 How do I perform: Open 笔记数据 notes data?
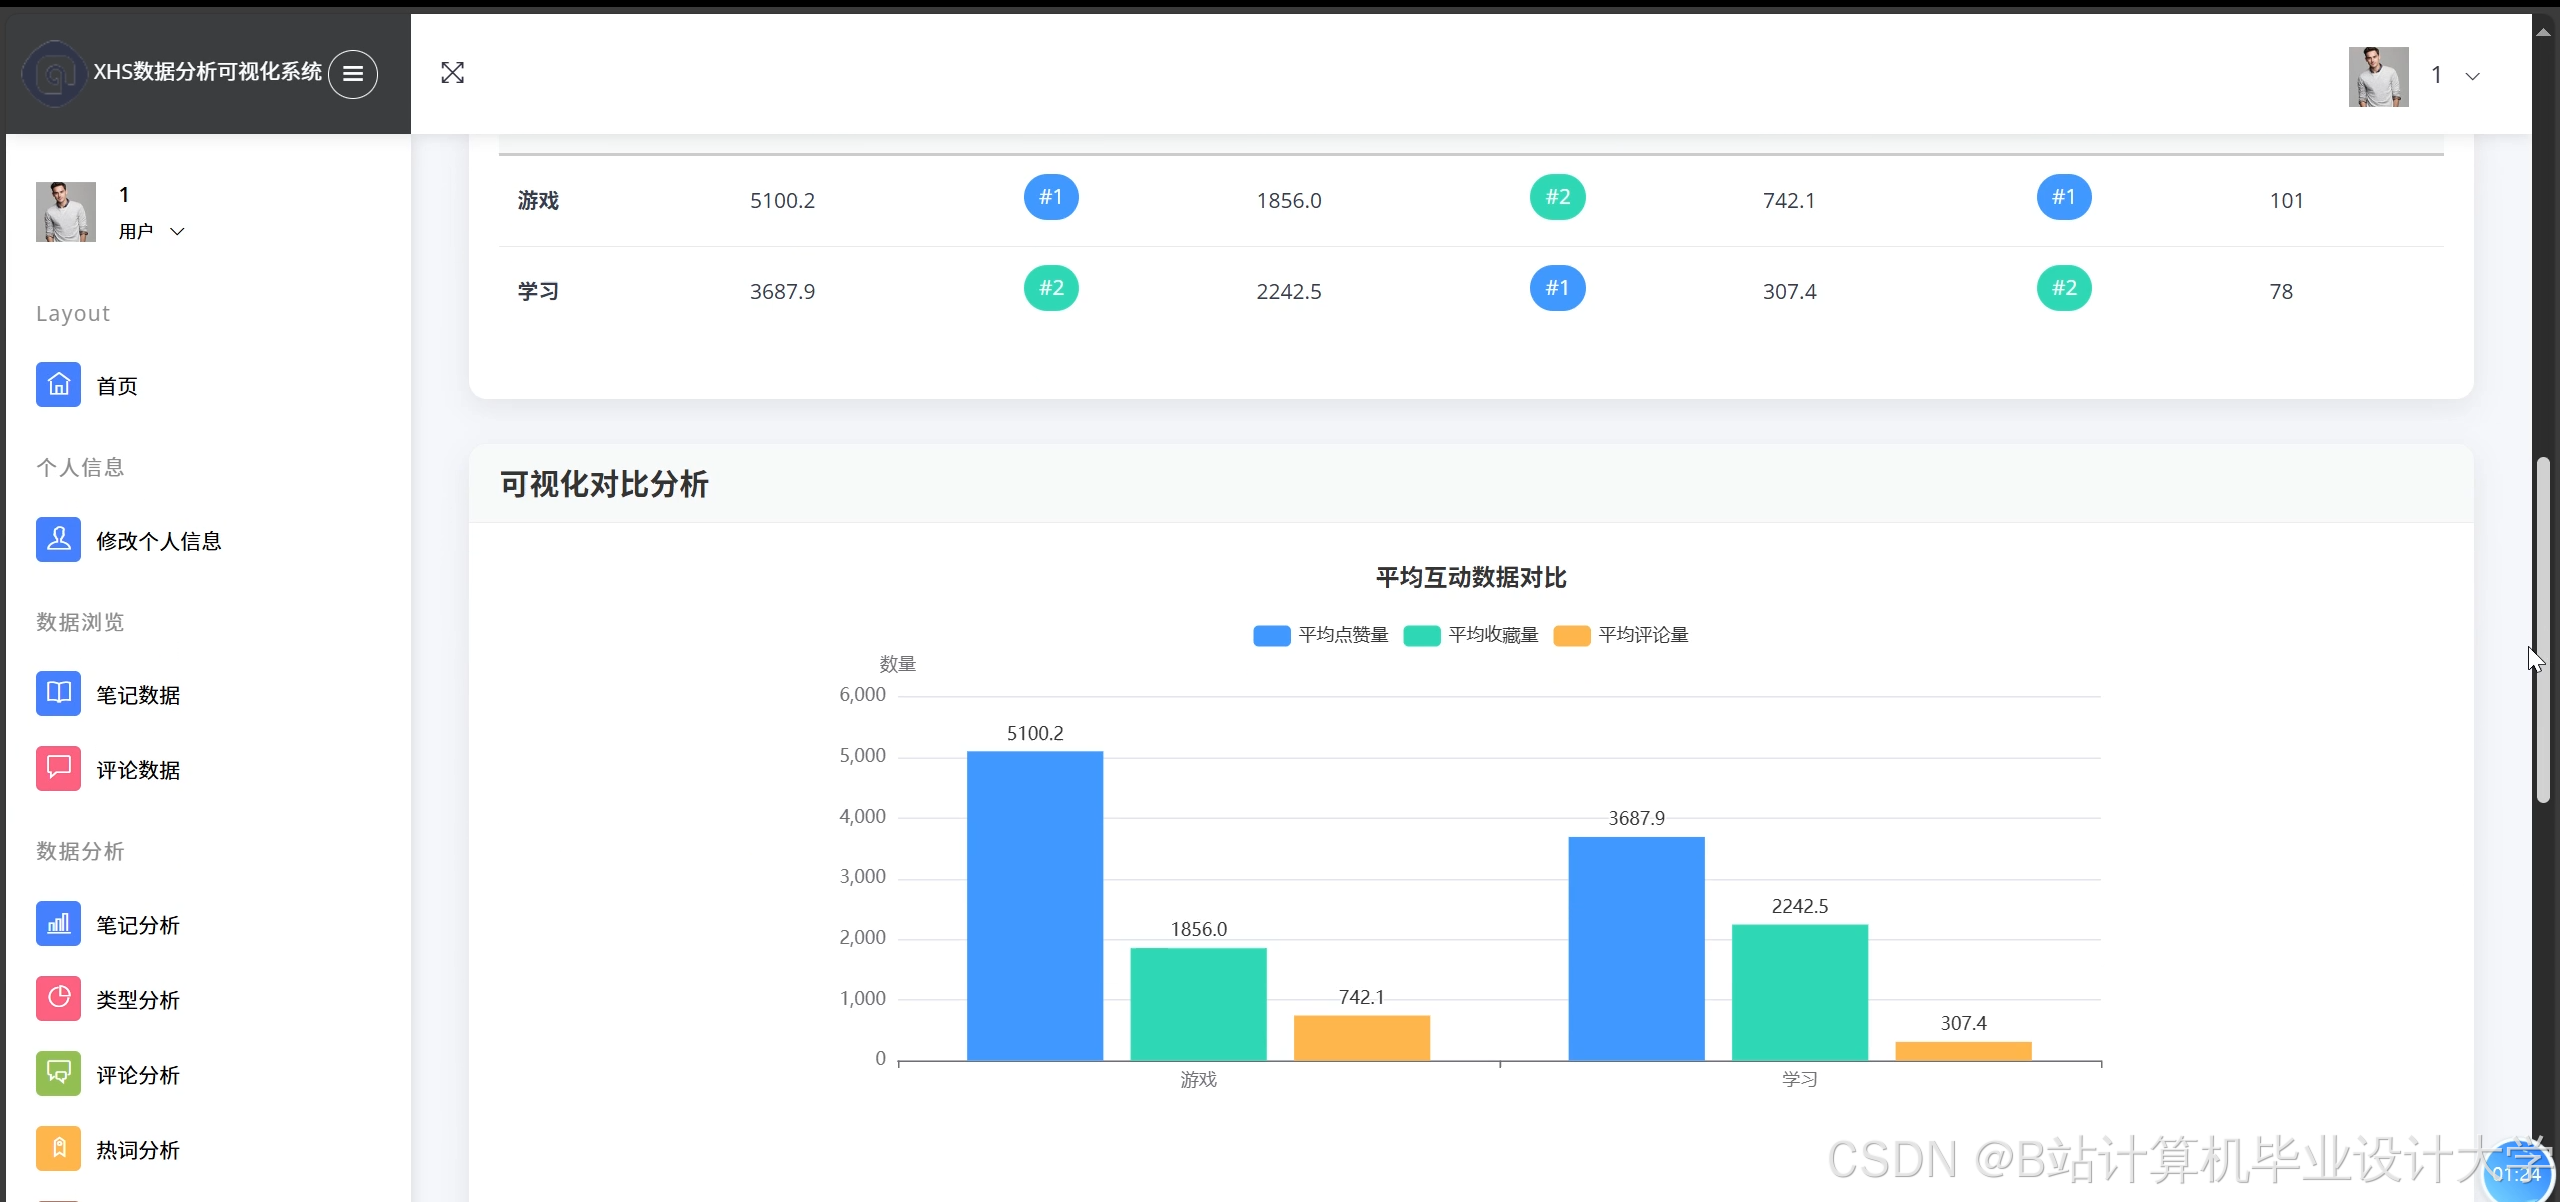click(137, 694)
